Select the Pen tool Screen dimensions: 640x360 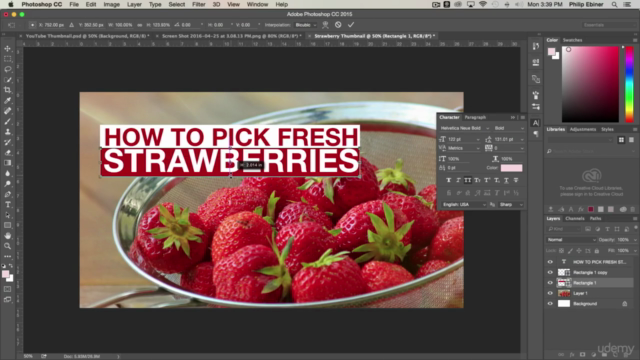point(7,194)
